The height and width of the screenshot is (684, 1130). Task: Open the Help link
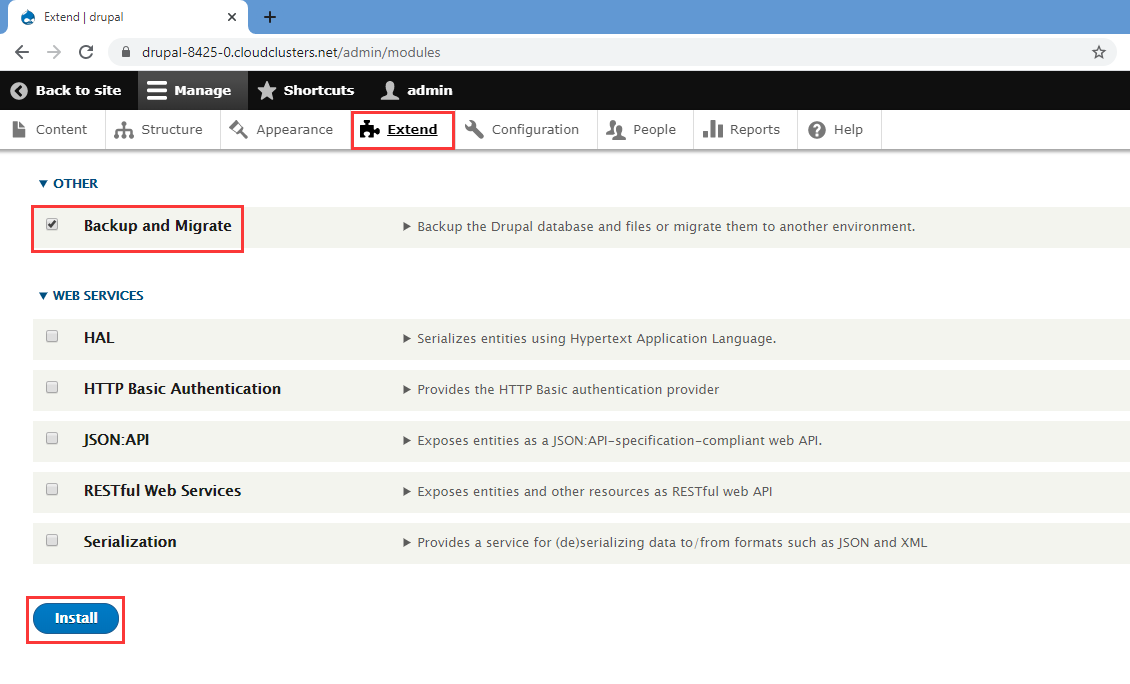coord(837,130)
